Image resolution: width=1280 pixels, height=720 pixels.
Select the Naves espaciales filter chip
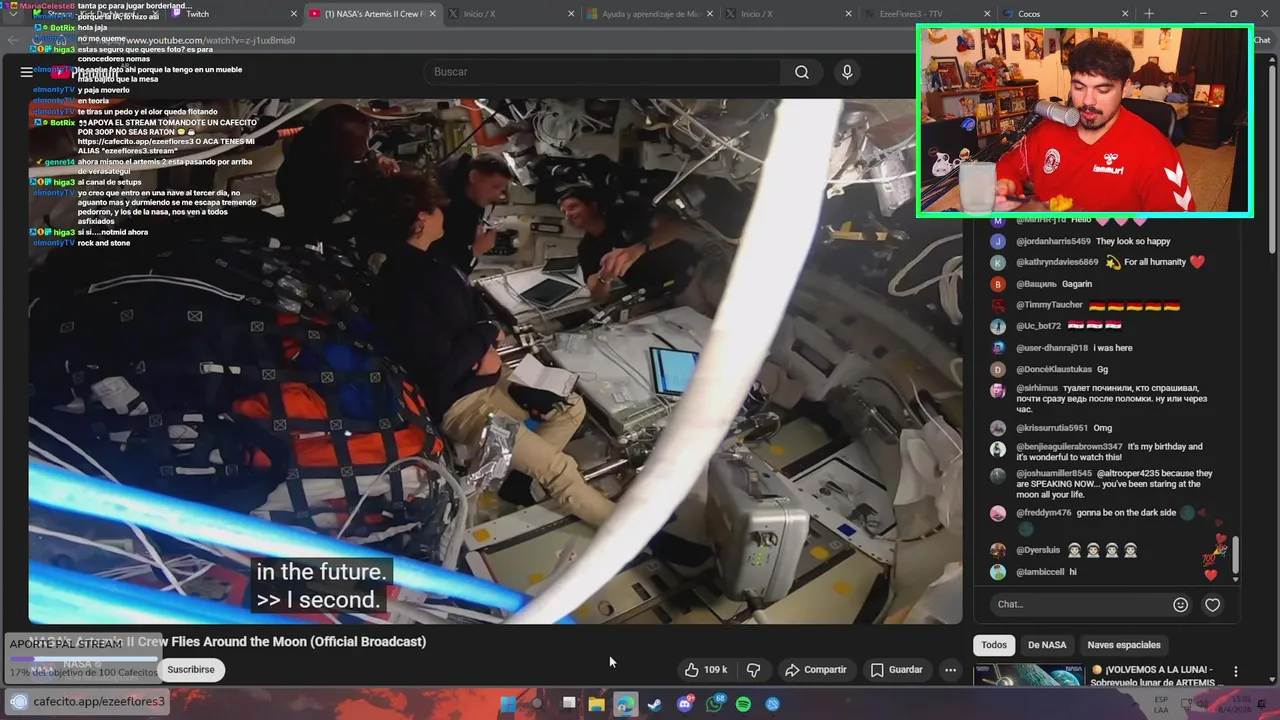(1124, 645)
